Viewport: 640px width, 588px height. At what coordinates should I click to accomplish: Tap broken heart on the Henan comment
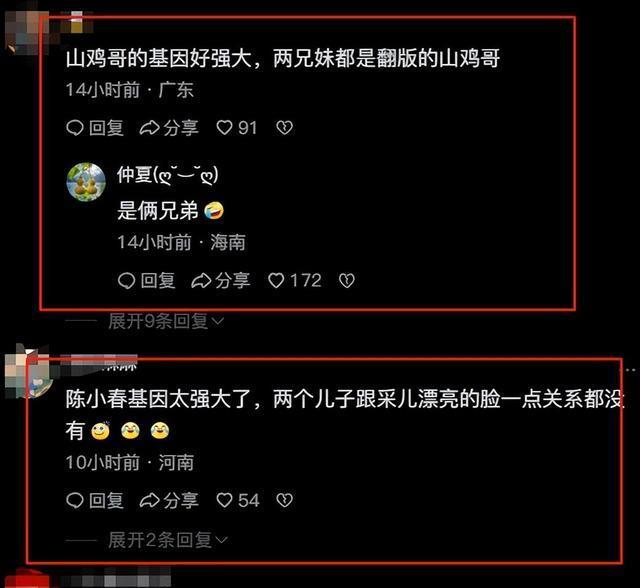284,500
